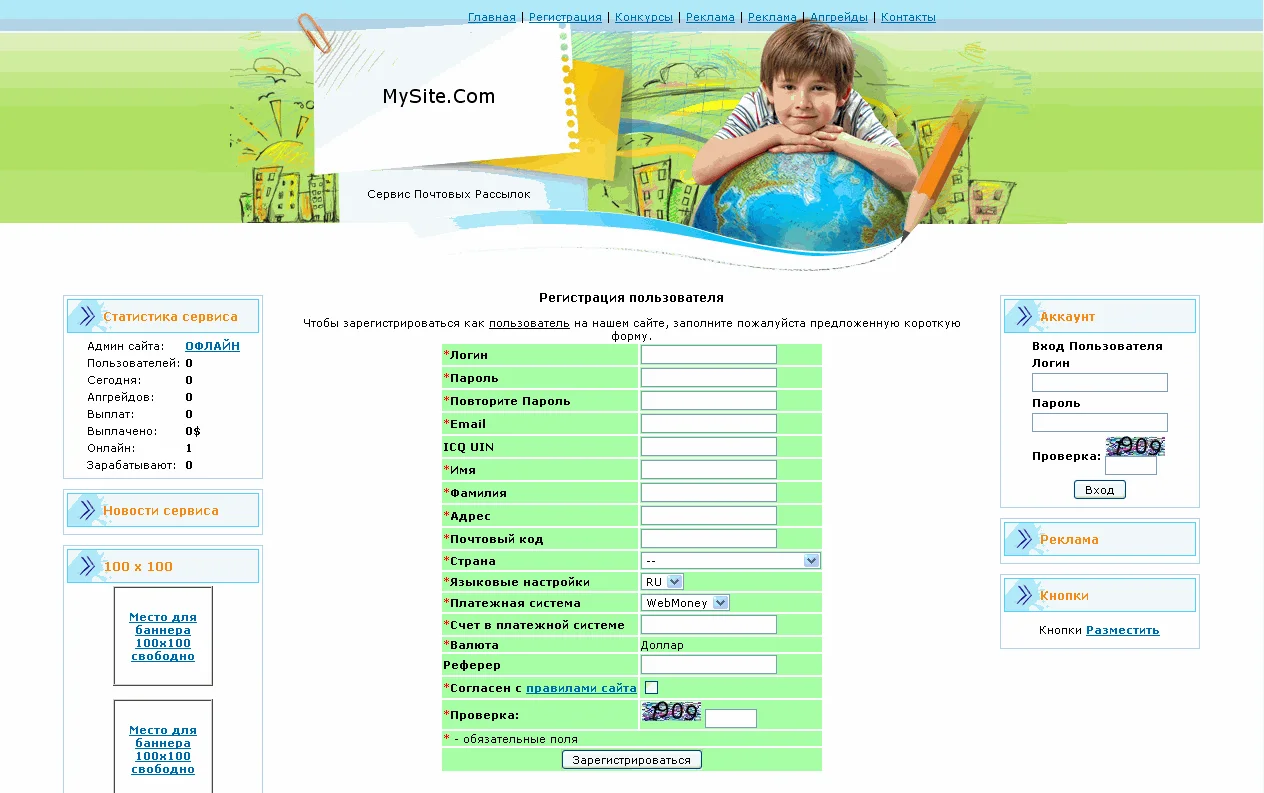
Task: Click the Кнопки panel arrow icon
Action: click(x=1023, y=595)
